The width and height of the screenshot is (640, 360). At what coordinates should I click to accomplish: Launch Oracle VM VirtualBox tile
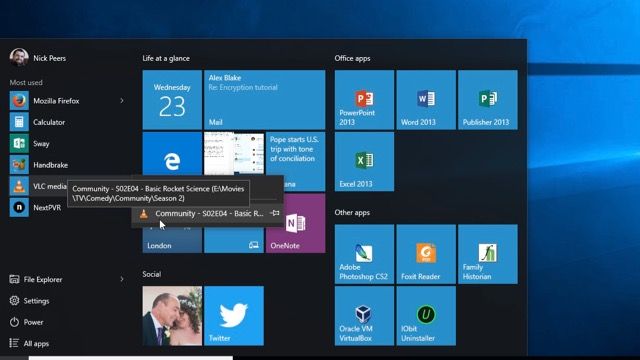click(364, 316)
